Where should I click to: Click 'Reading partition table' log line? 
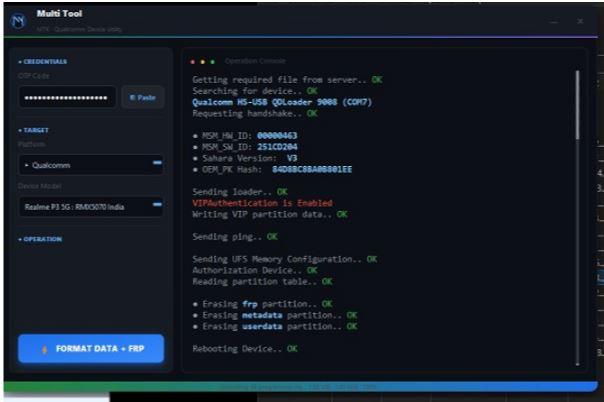(x=262, y=281)
